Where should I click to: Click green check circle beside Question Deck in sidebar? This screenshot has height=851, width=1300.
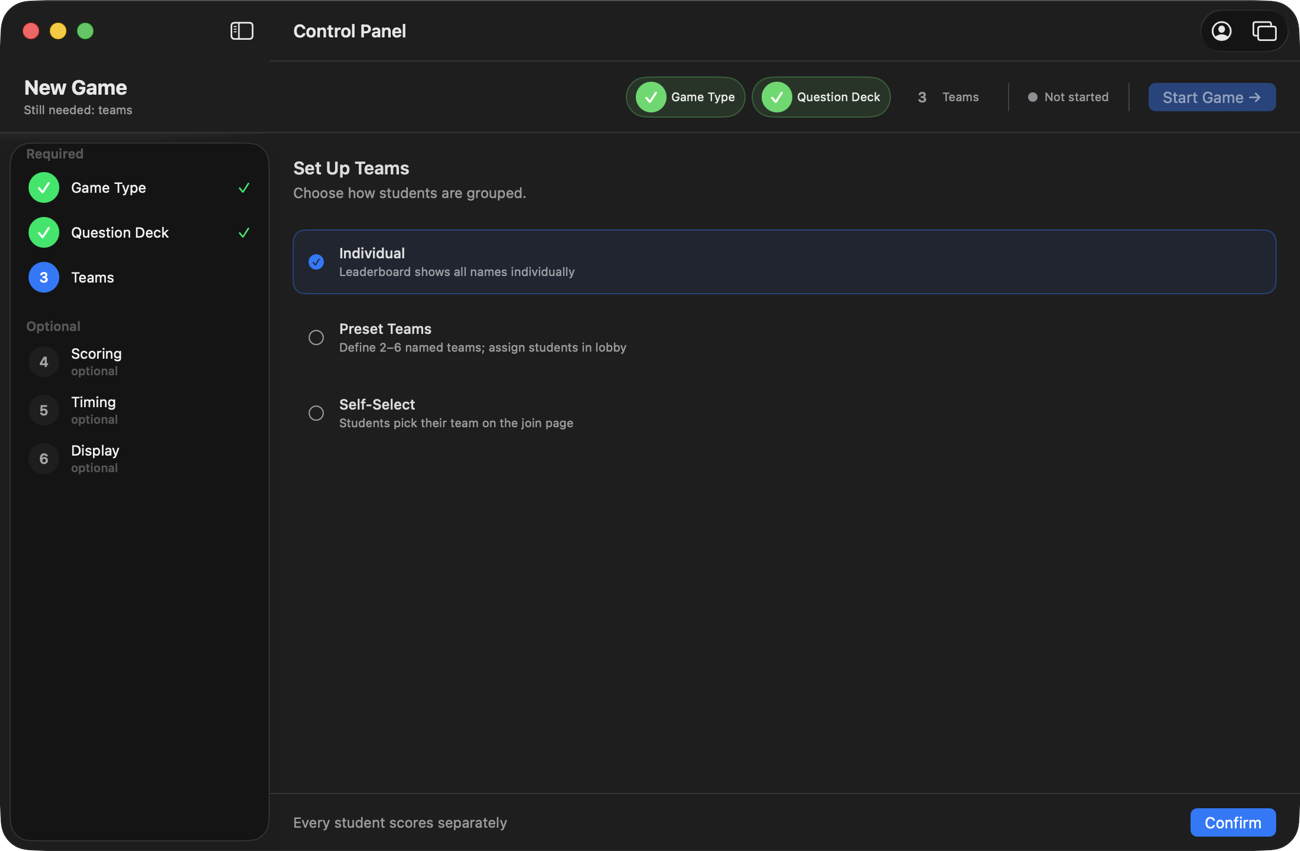tap(44, 233)
